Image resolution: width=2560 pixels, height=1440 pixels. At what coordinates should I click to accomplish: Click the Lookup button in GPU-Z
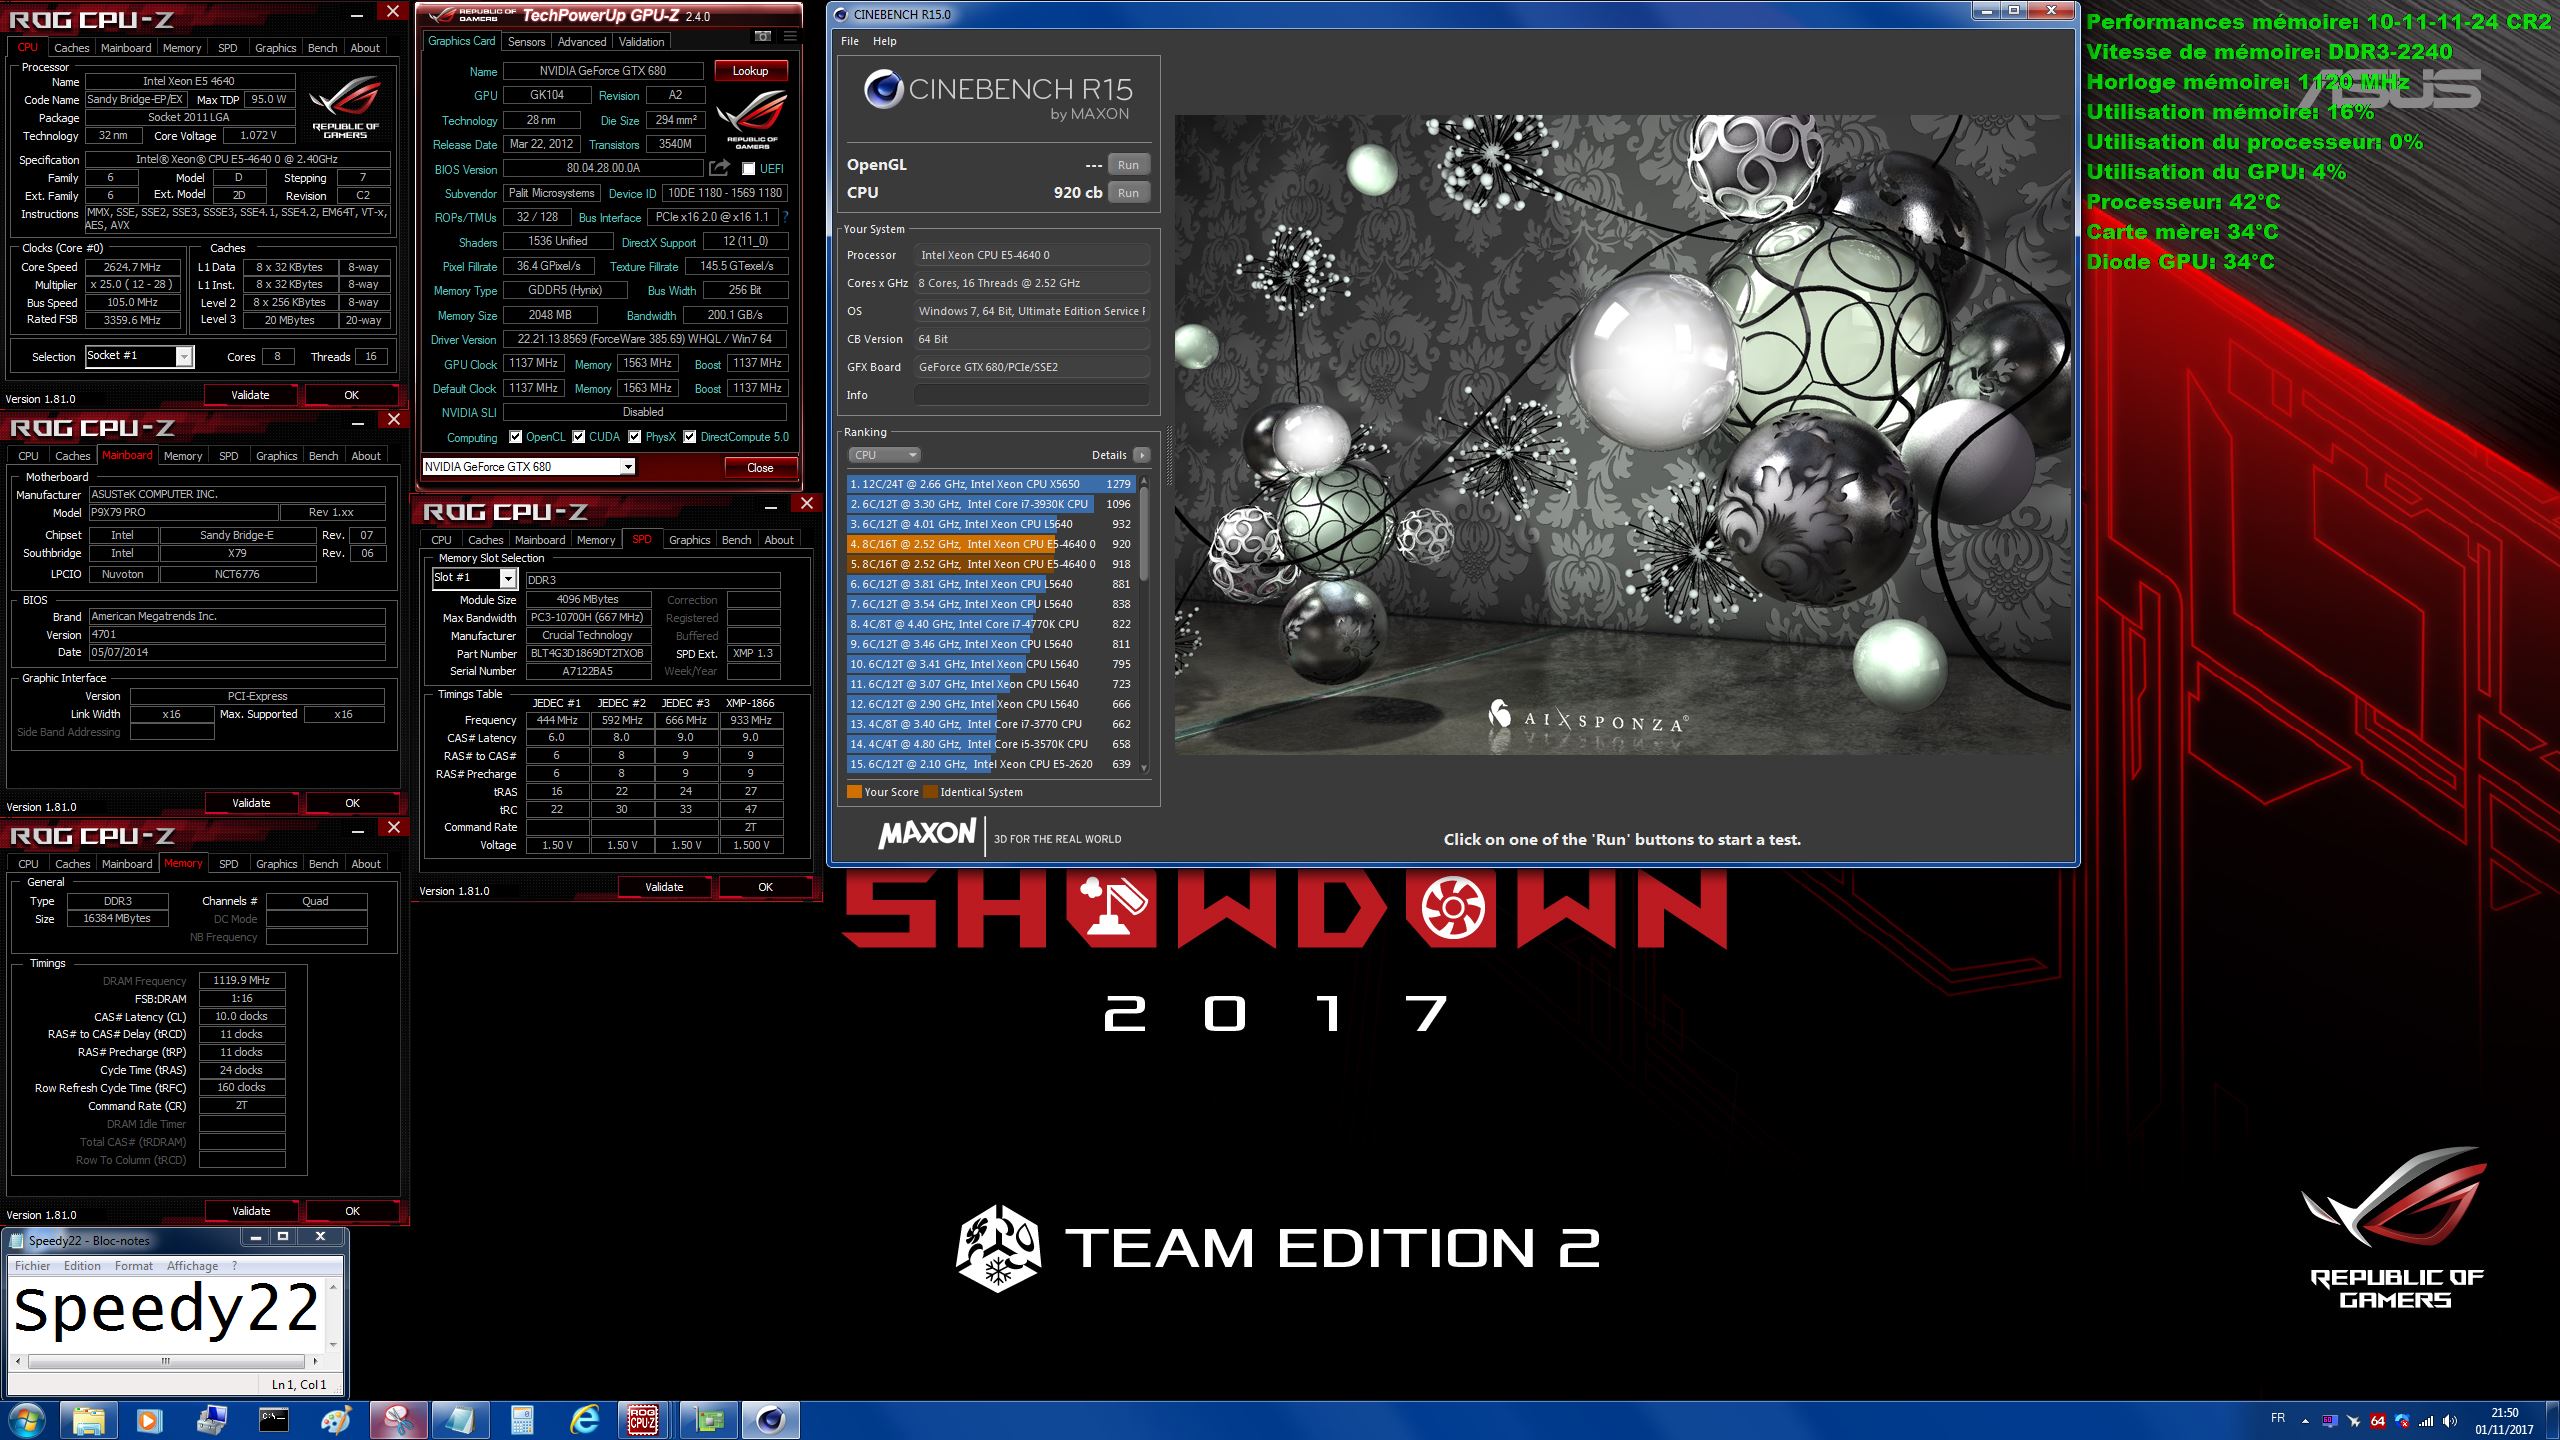coord(751,71)
